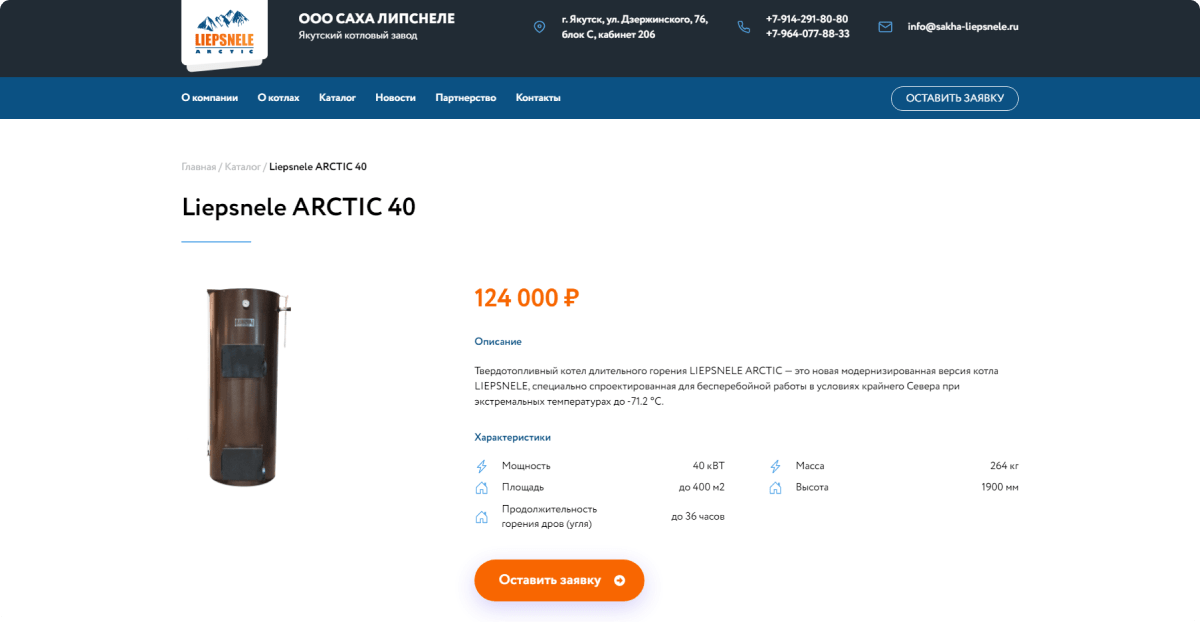
Task: Click the до 400 м2 area value
Action: pos(701,488)
